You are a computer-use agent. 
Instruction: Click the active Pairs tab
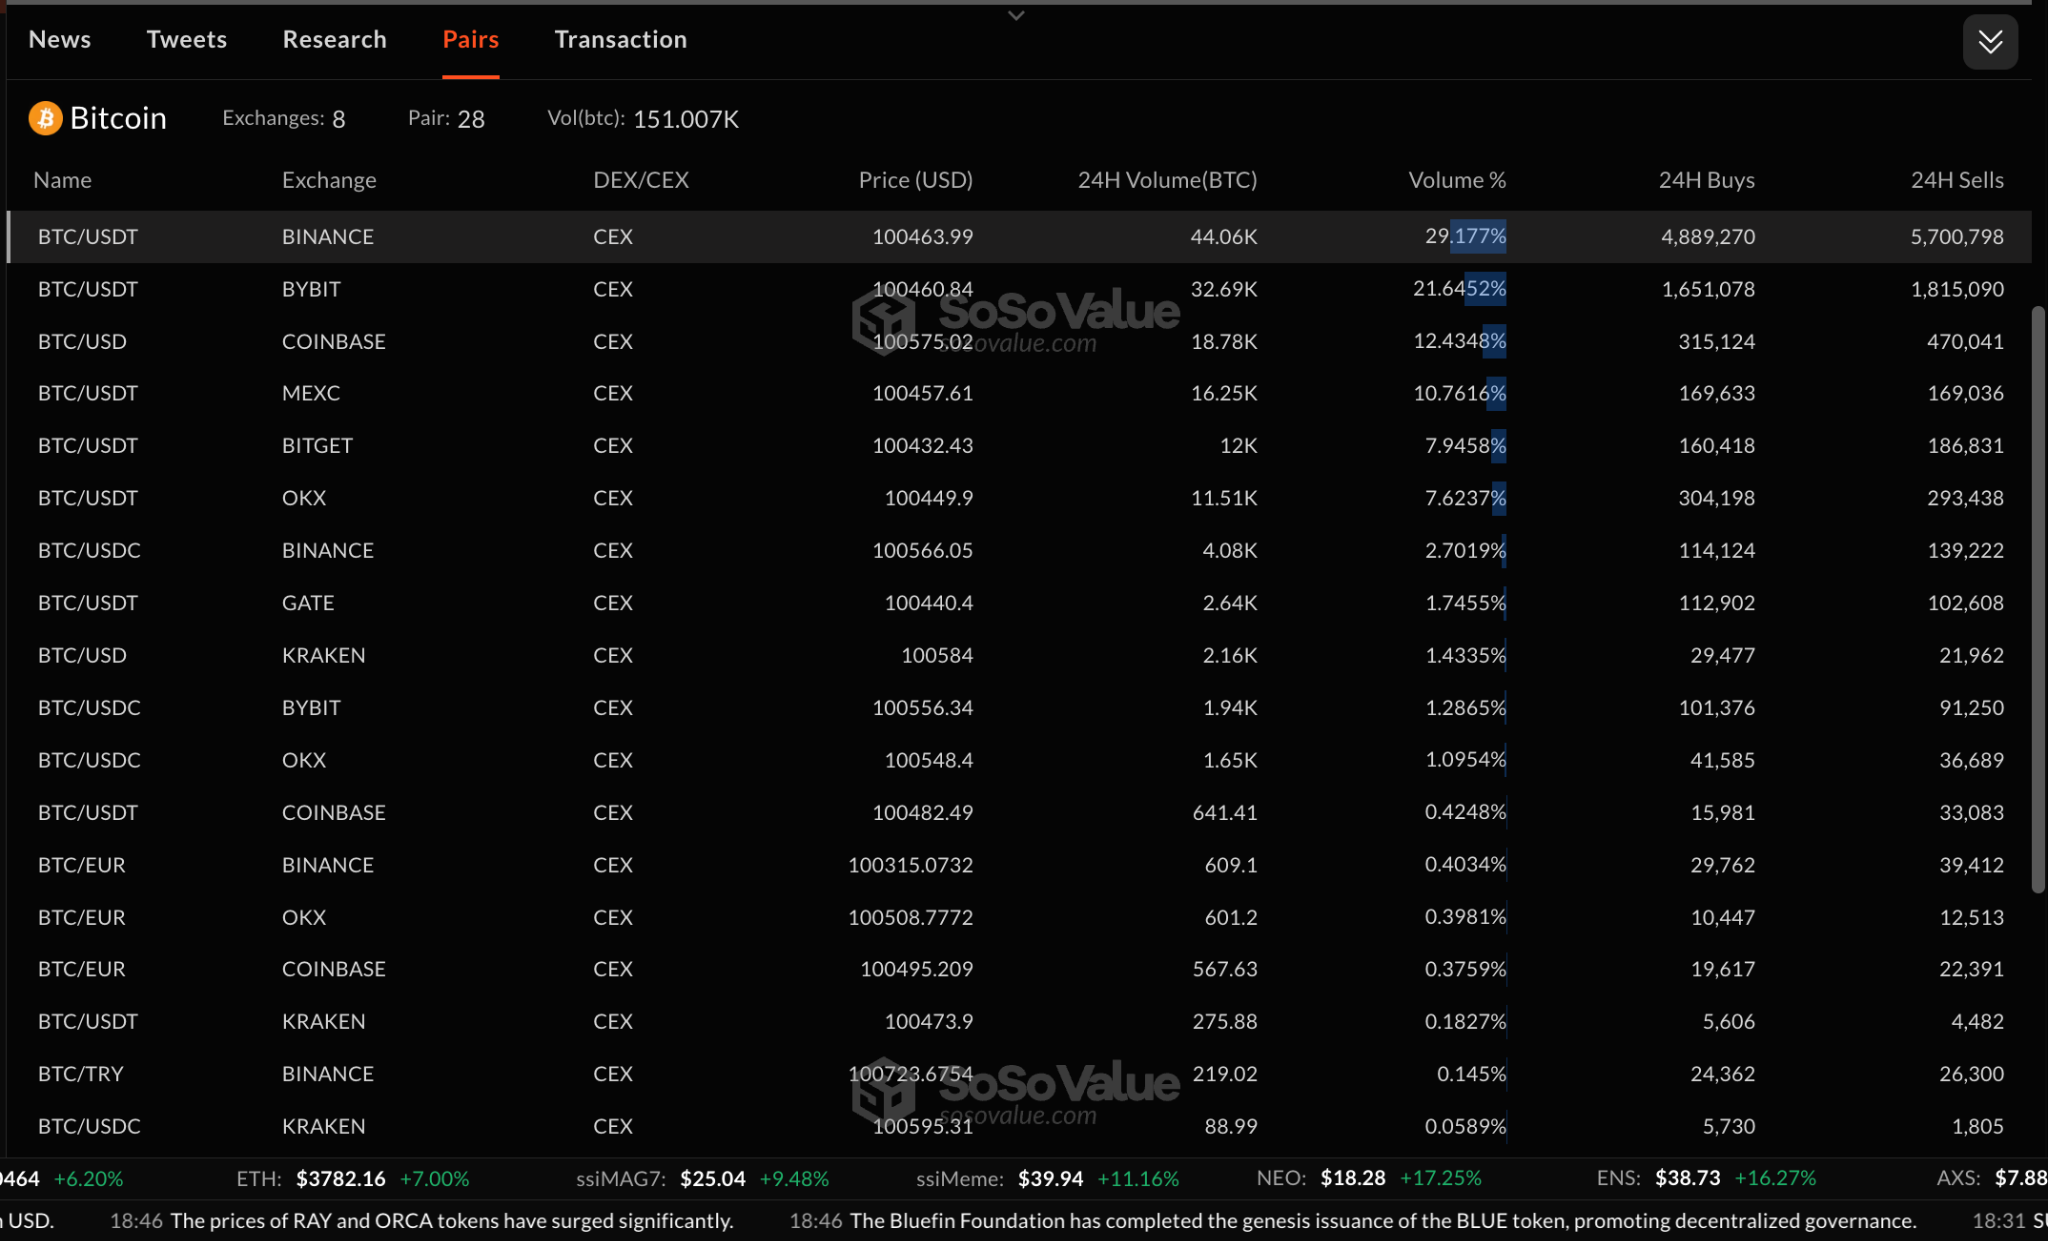point(470,39)
